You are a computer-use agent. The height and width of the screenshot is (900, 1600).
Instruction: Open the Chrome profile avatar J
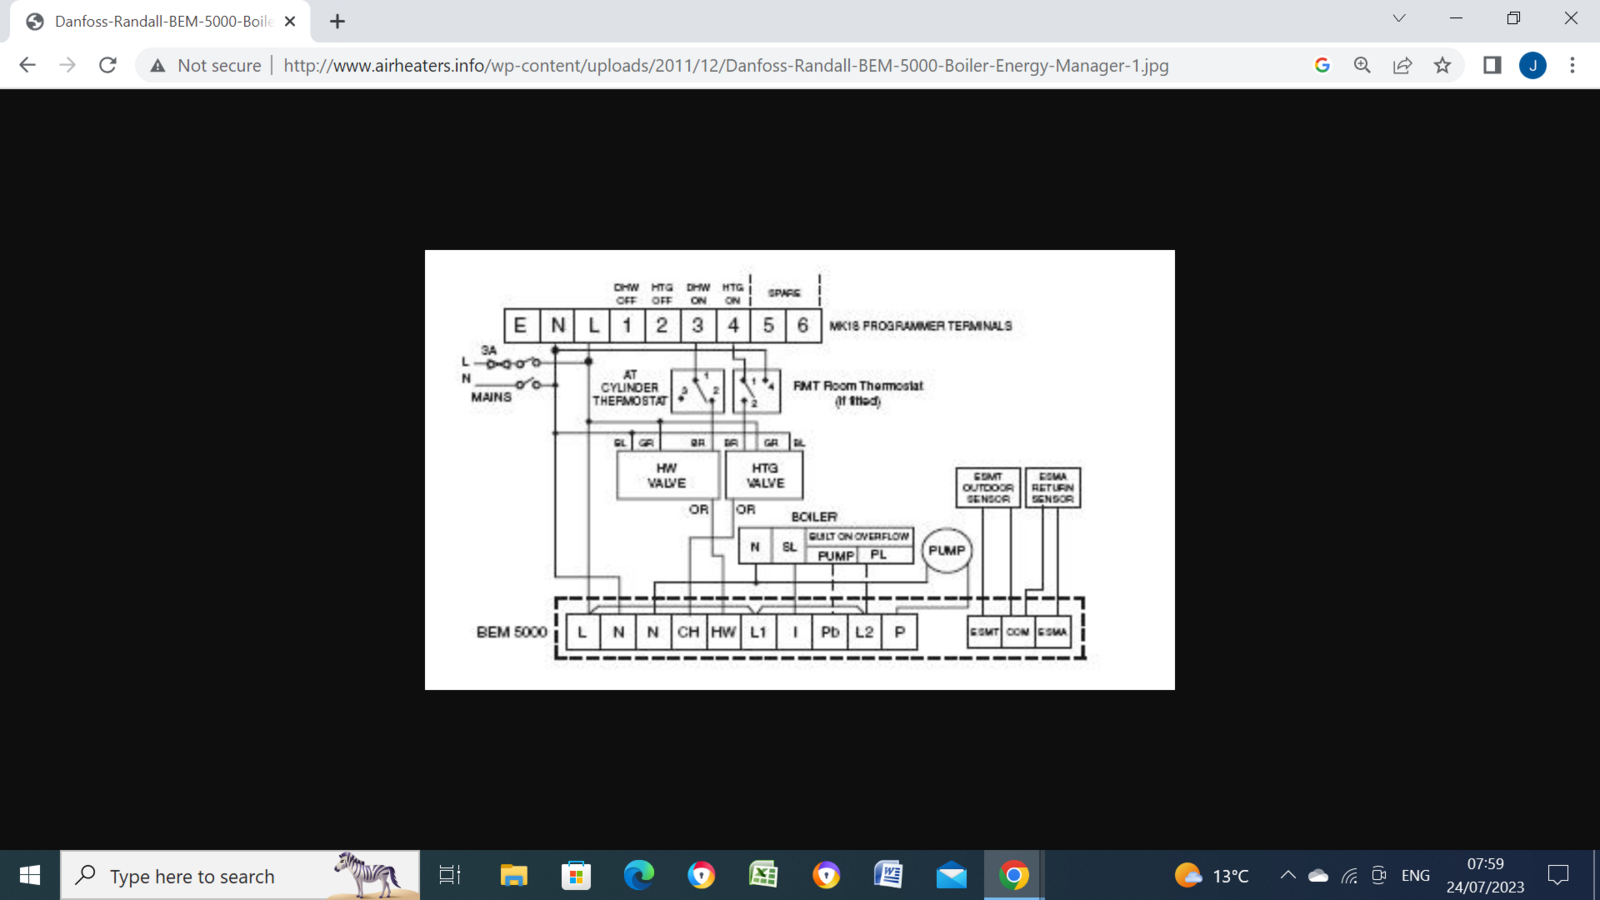point(1532,65)
